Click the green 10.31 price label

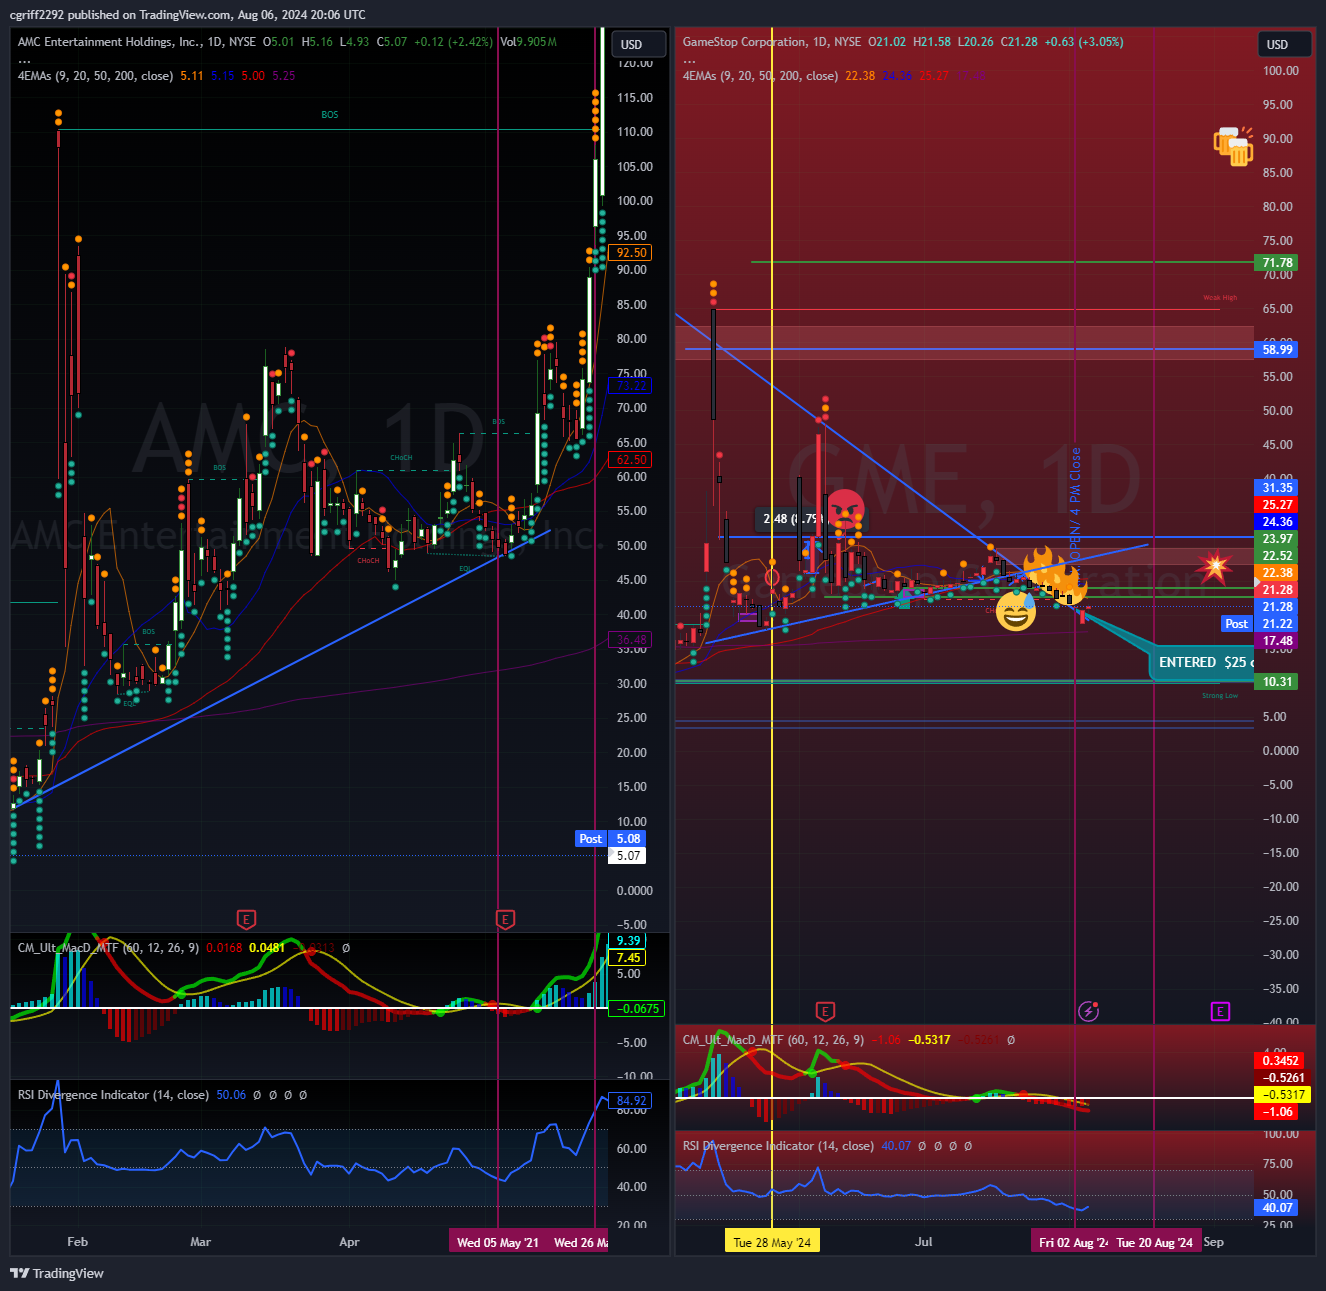[x=1277, y=682]
